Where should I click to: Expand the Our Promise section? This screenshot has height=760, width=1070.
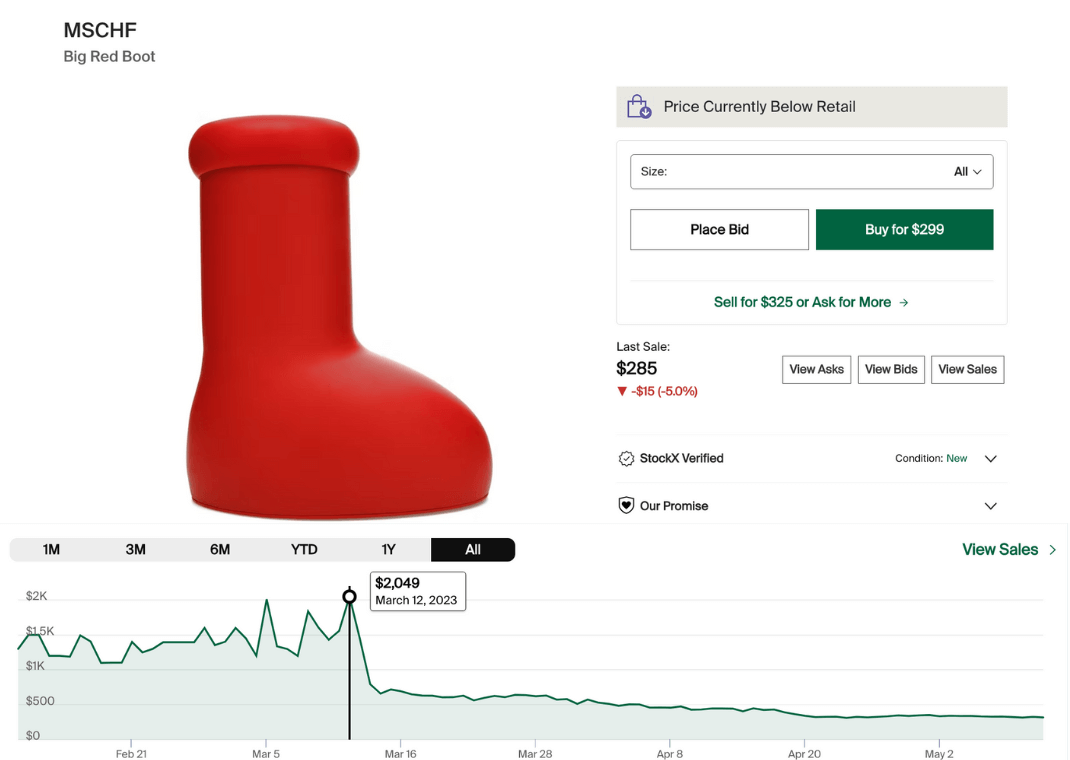(x=990, y=506)
